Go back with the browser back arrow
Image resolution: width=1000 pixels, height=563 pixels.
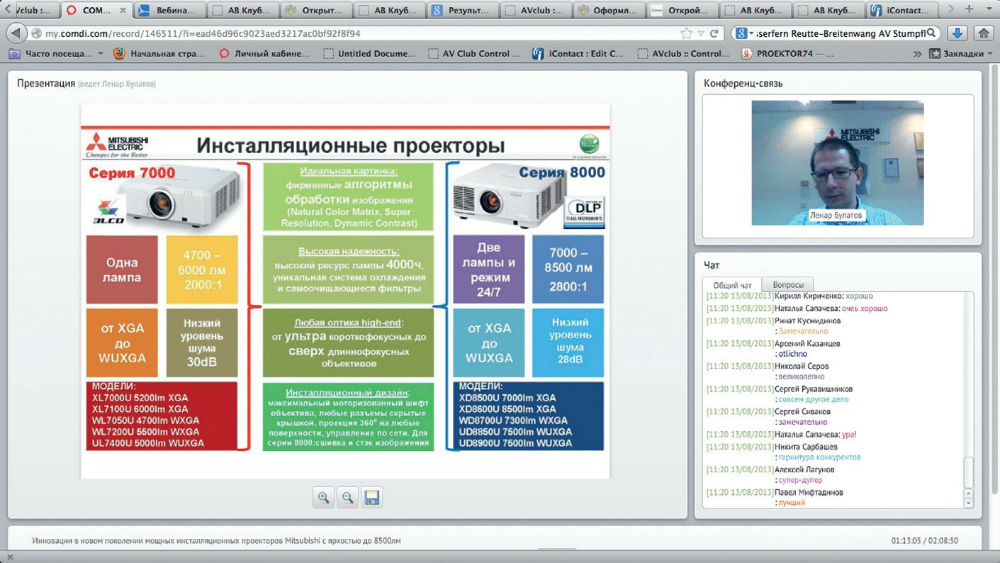coord(17,33)
